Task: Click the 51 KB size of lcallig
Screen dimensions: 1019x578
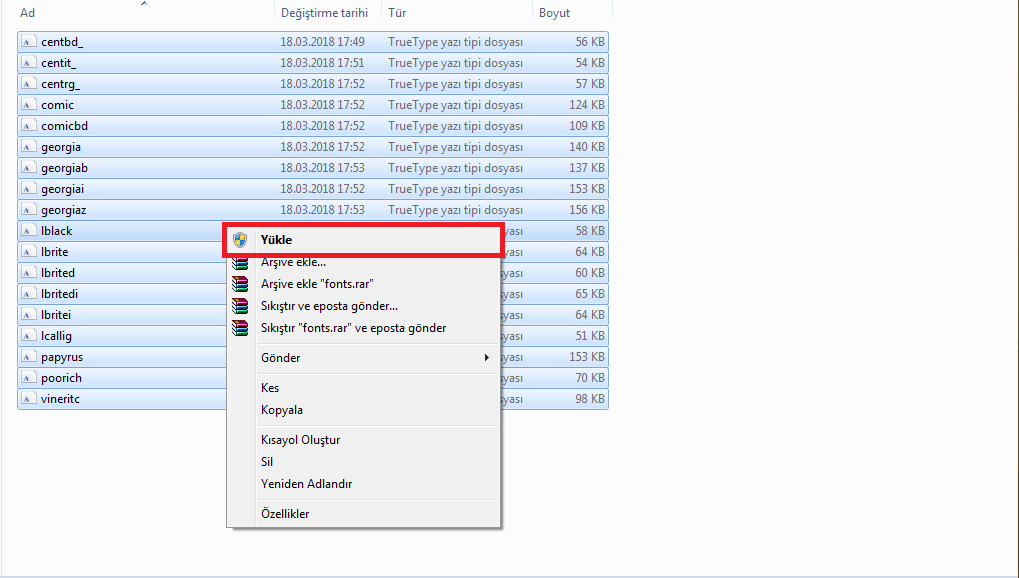Action: tap(590, 335)
